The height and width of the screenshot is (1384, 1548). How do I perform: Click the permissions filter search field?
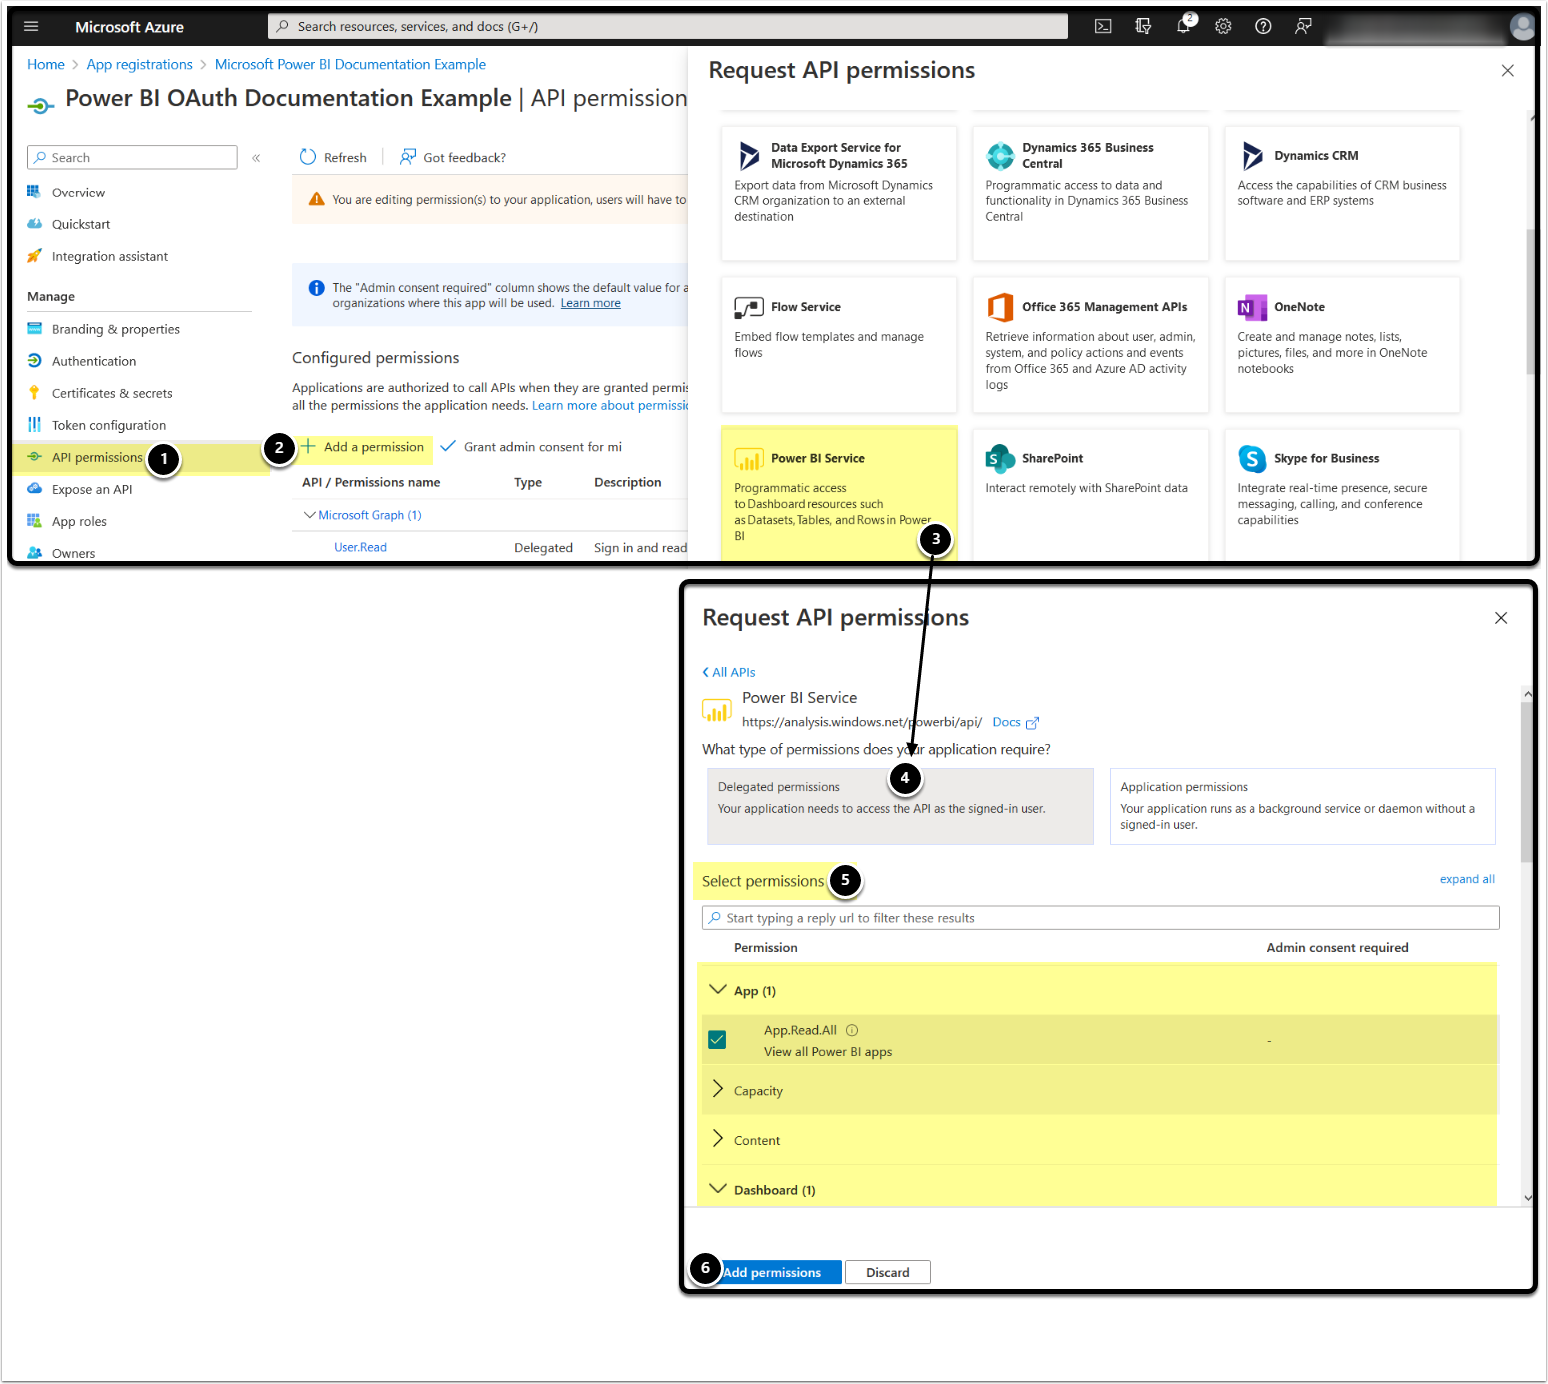1101,918
